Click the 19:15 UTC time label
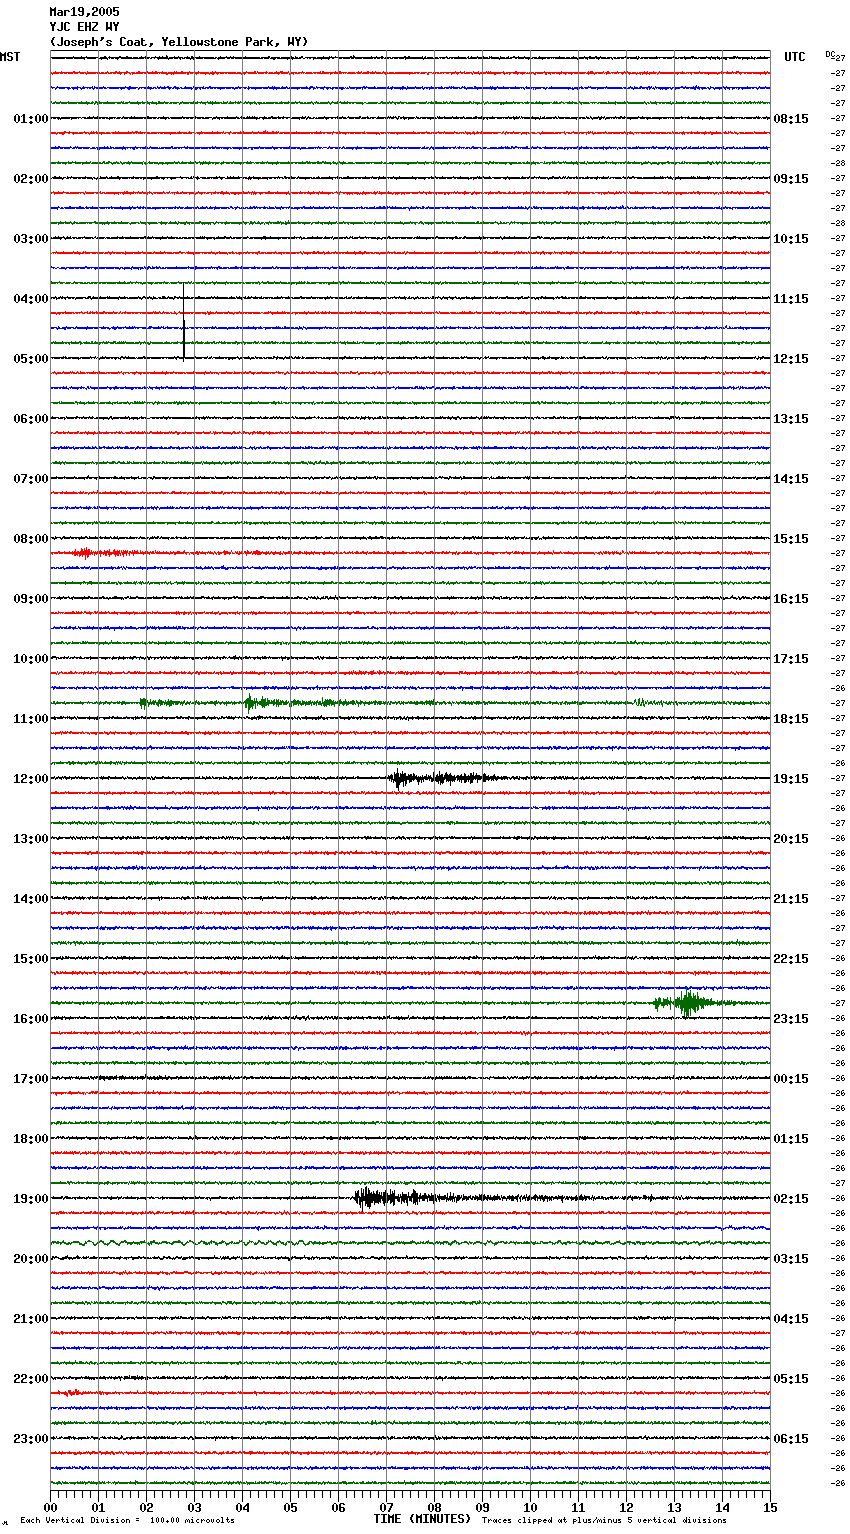 791,779
